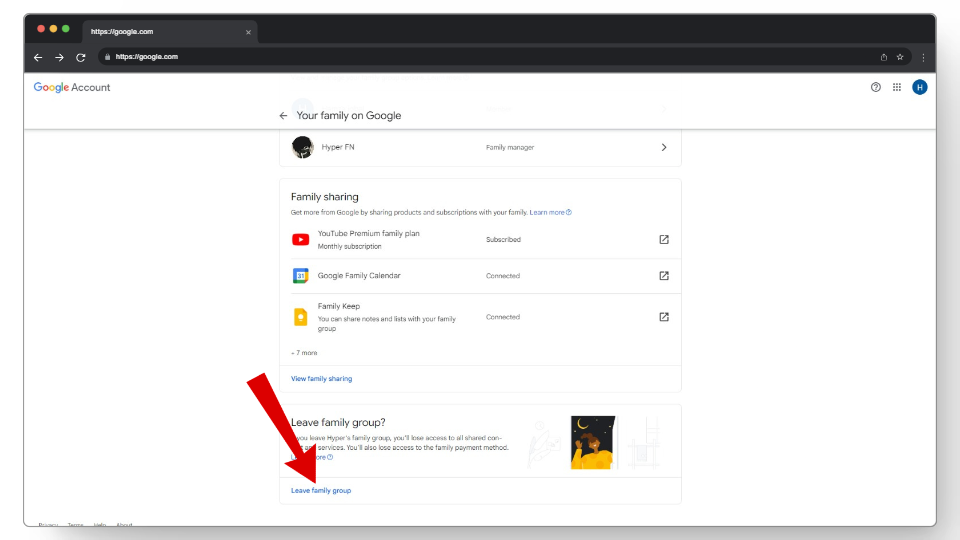960x540 pixels.
Task: Click the Leave family group link
Action: (321, 490)
